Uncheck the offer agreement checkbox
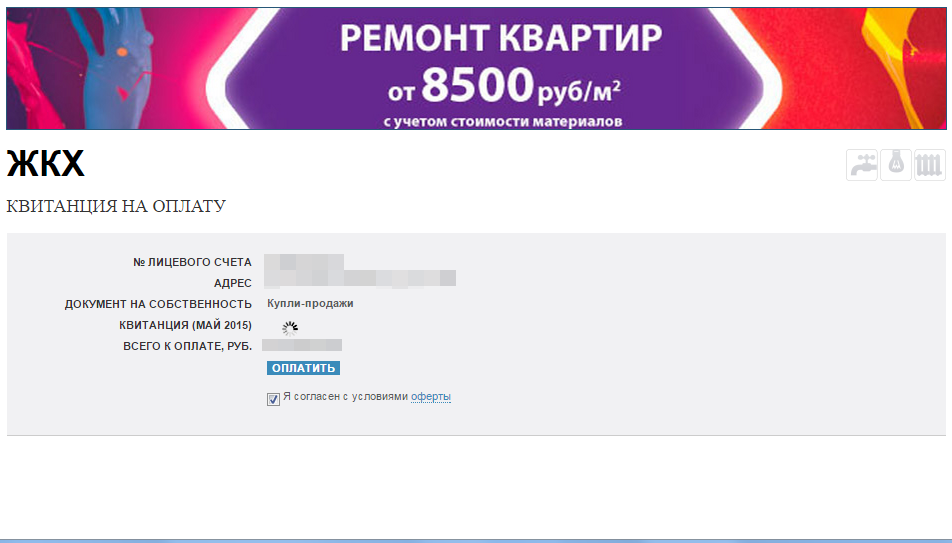 tap(273, 399)
